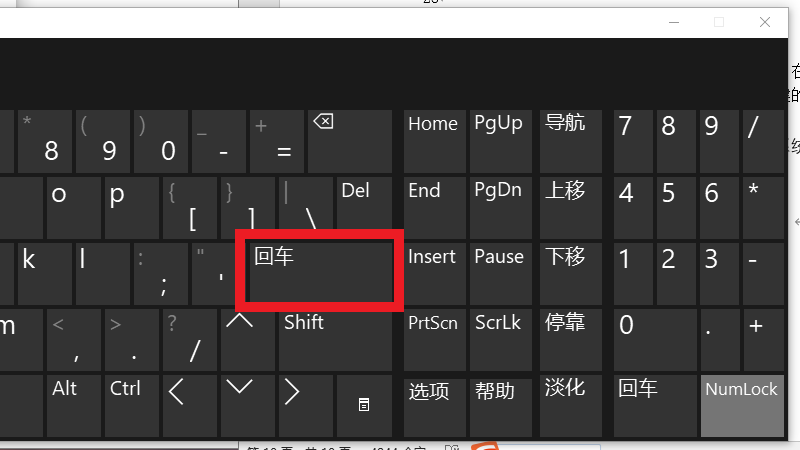This screenshot has width=800, height=450.
Task: Click the PrtScn key
Action: click(x=432, y=338)
